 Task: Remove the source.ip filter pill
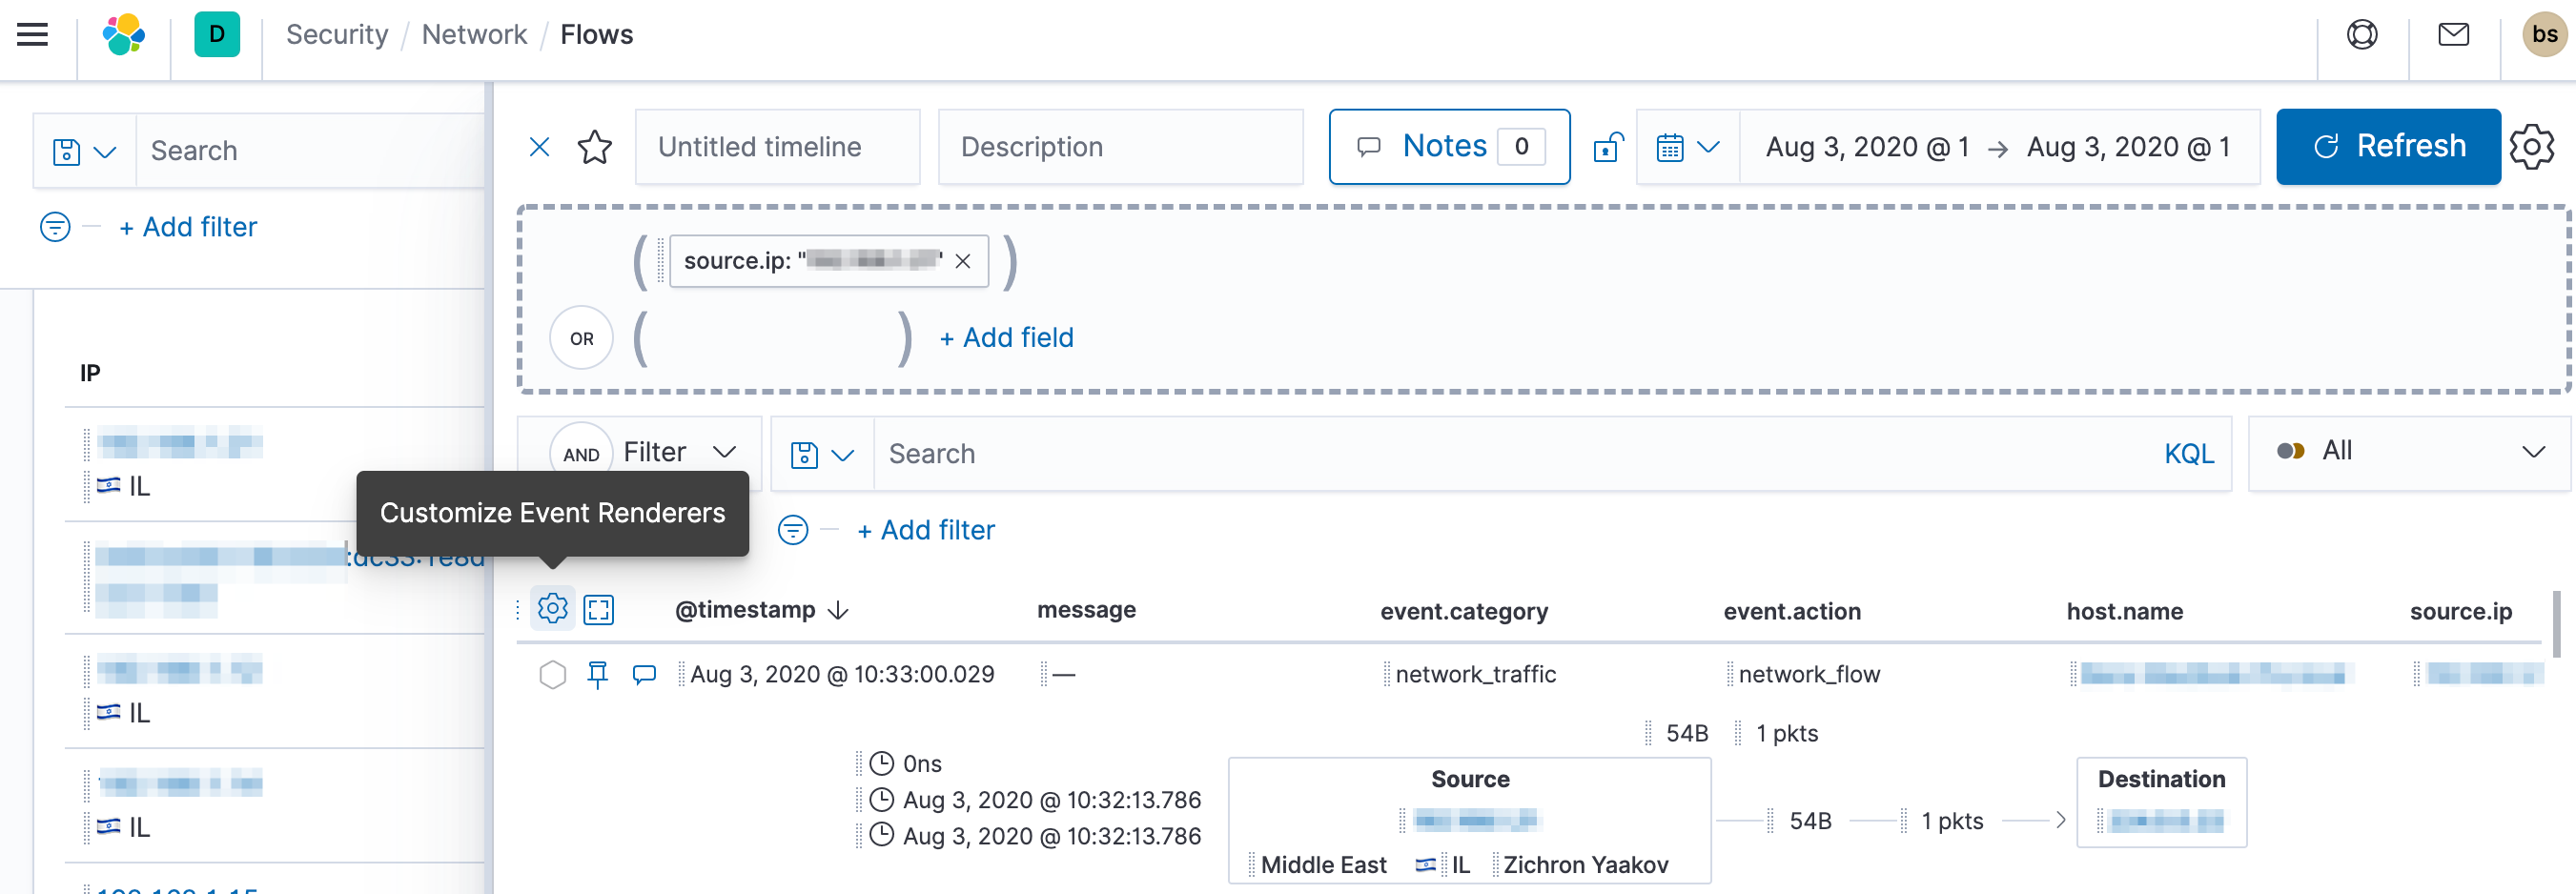pos(963,261)
